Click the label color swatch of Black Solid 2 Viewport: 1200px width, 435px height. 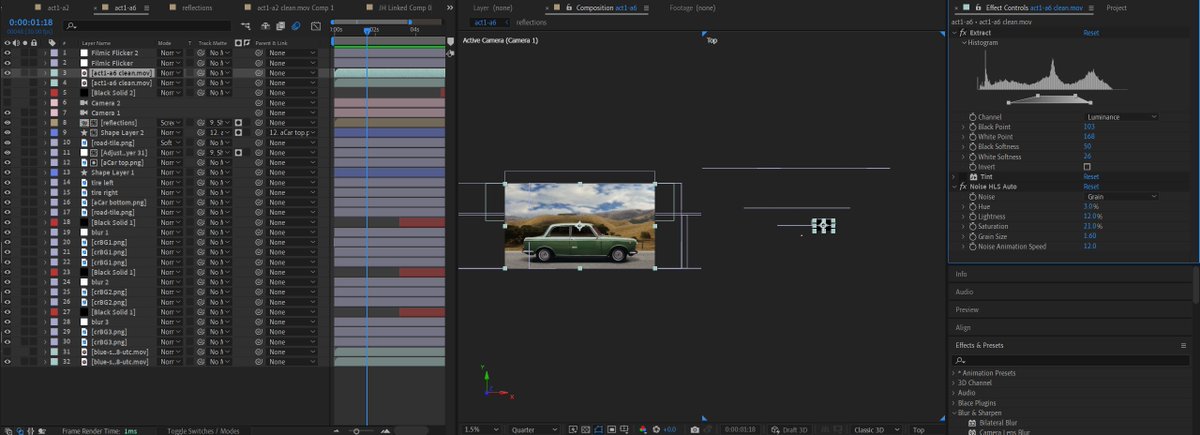tap(53, 93)
